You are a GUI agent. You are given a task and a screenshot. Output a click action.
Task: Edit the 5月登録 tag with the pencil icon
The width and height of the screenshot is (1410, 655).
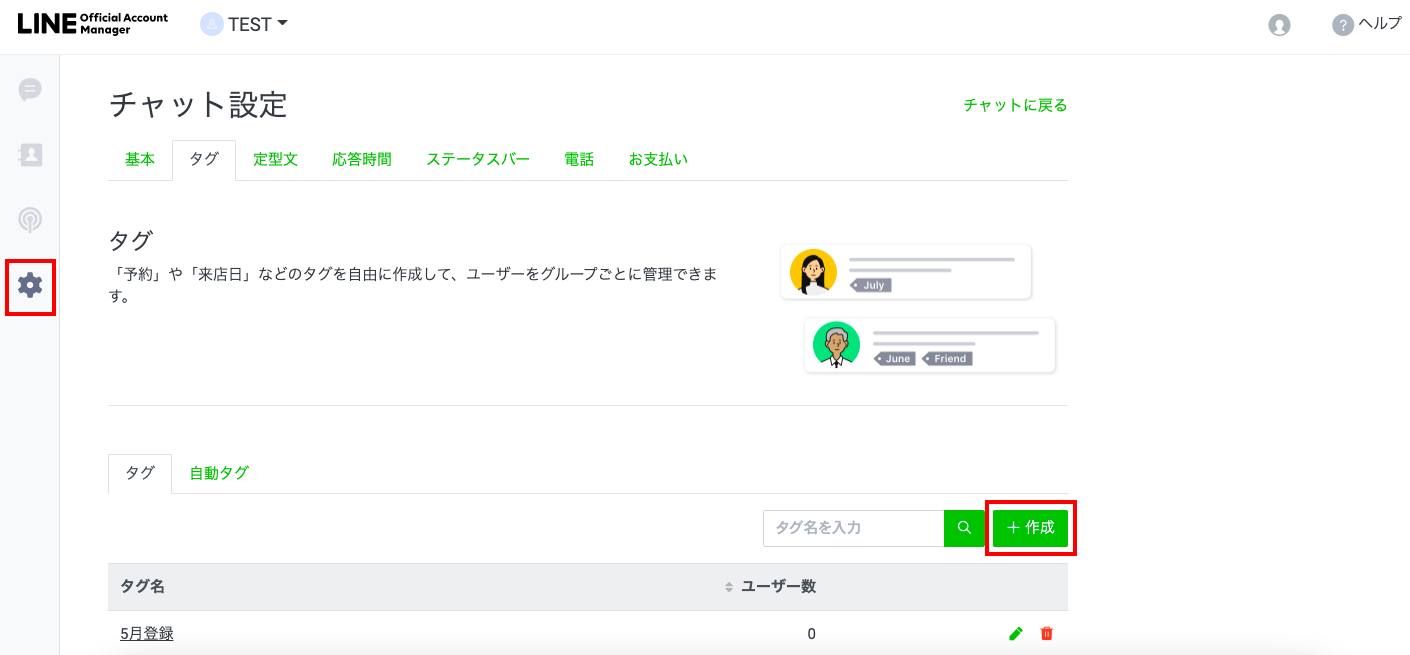(x=1015, y=633)
